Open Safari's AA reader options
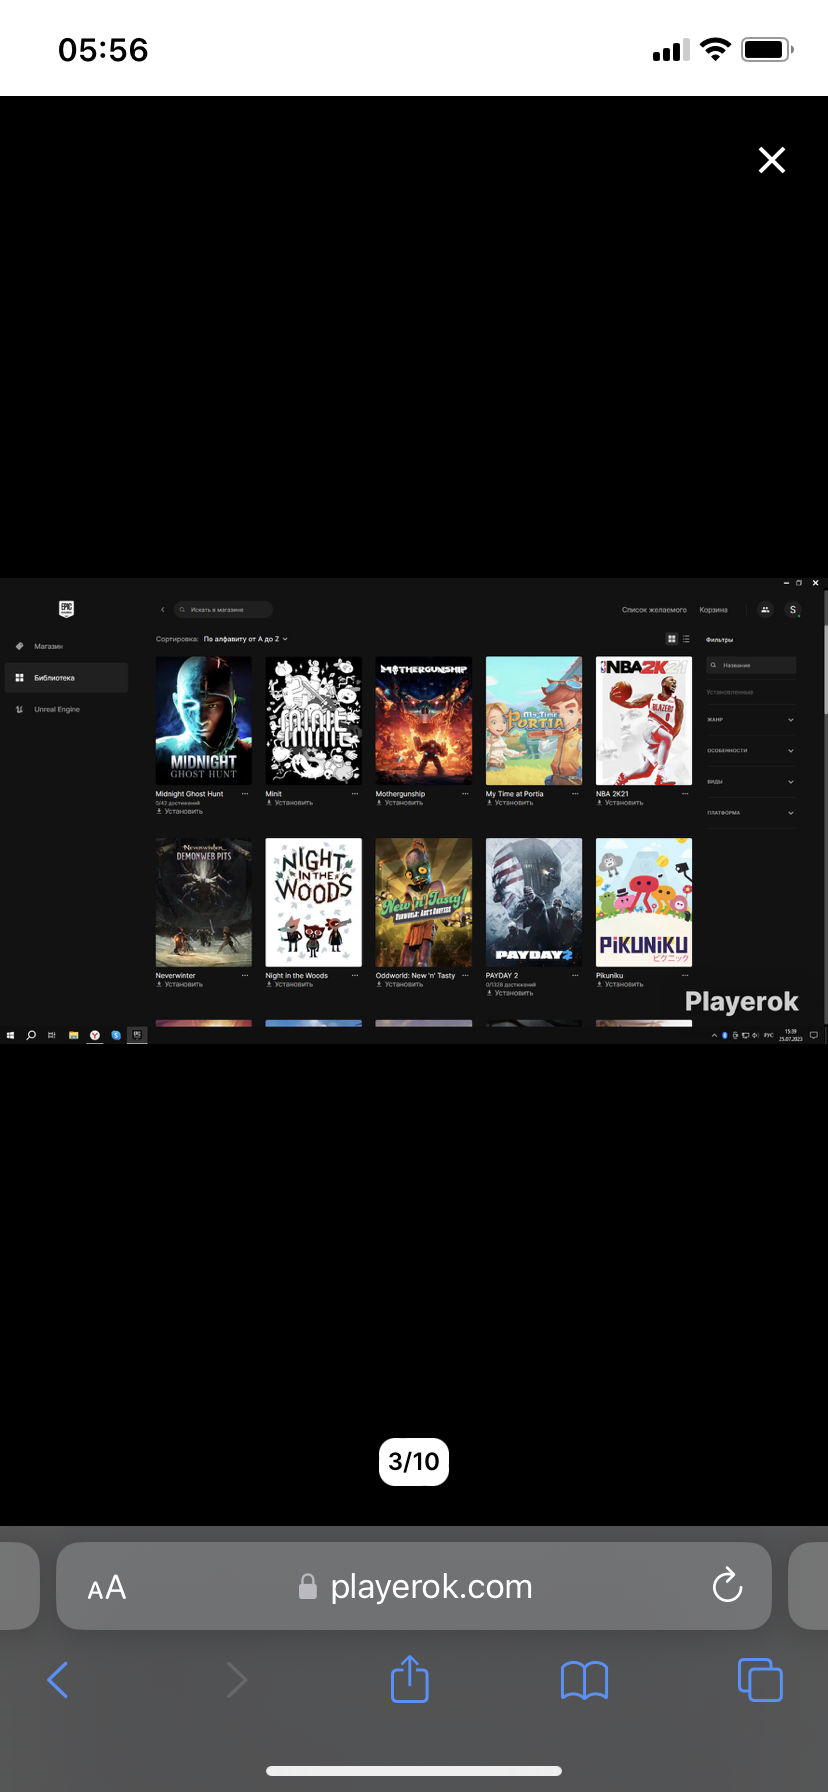This screenshot has width=828, height=1792. coord(107,1587)
